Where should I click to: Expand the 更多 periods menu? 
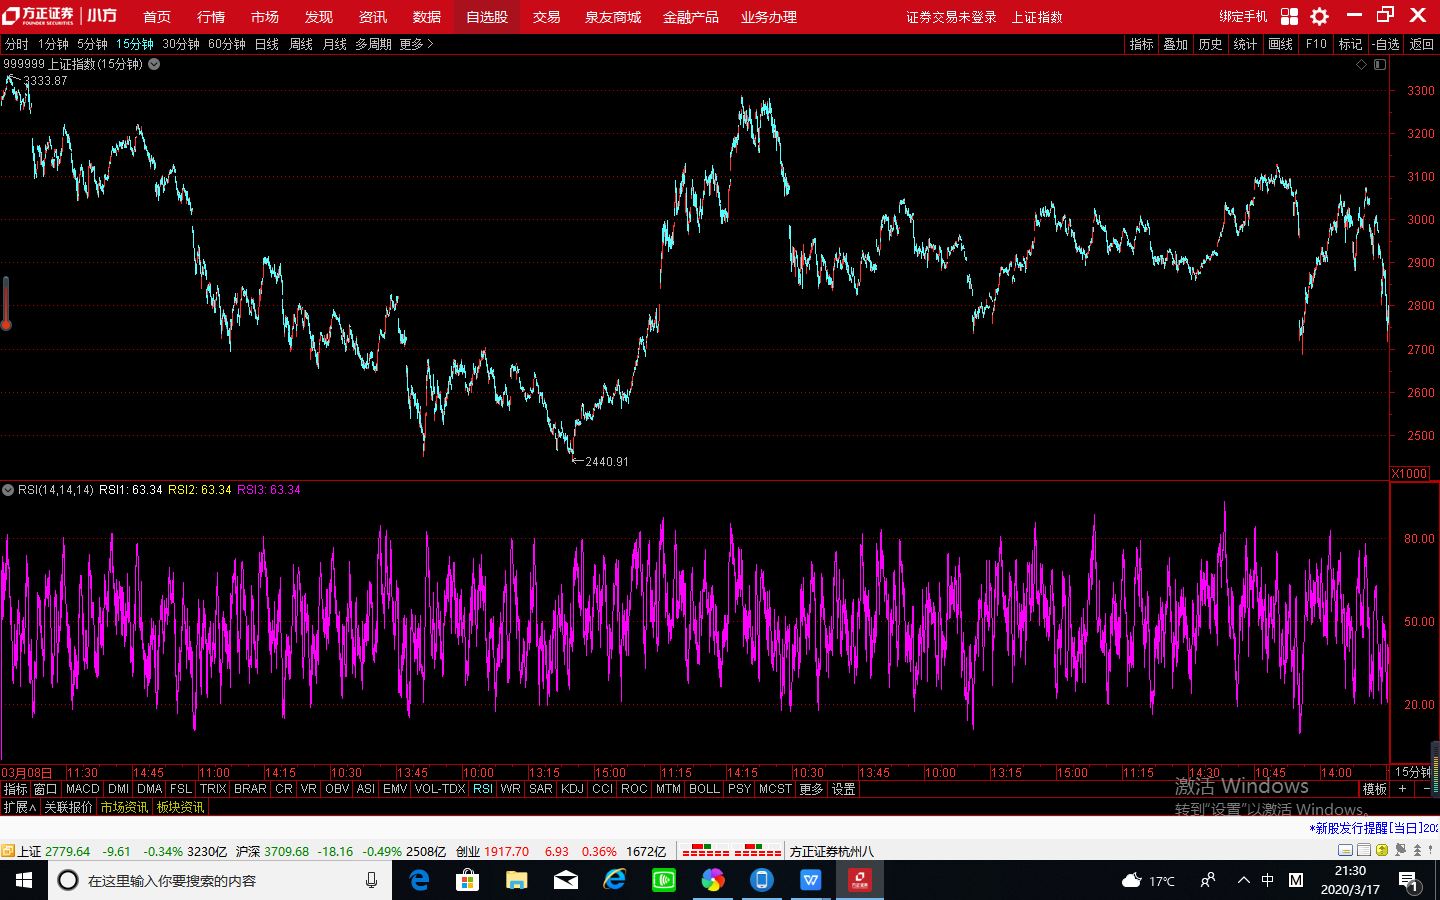pyautogui.click(x=416, y=44)
